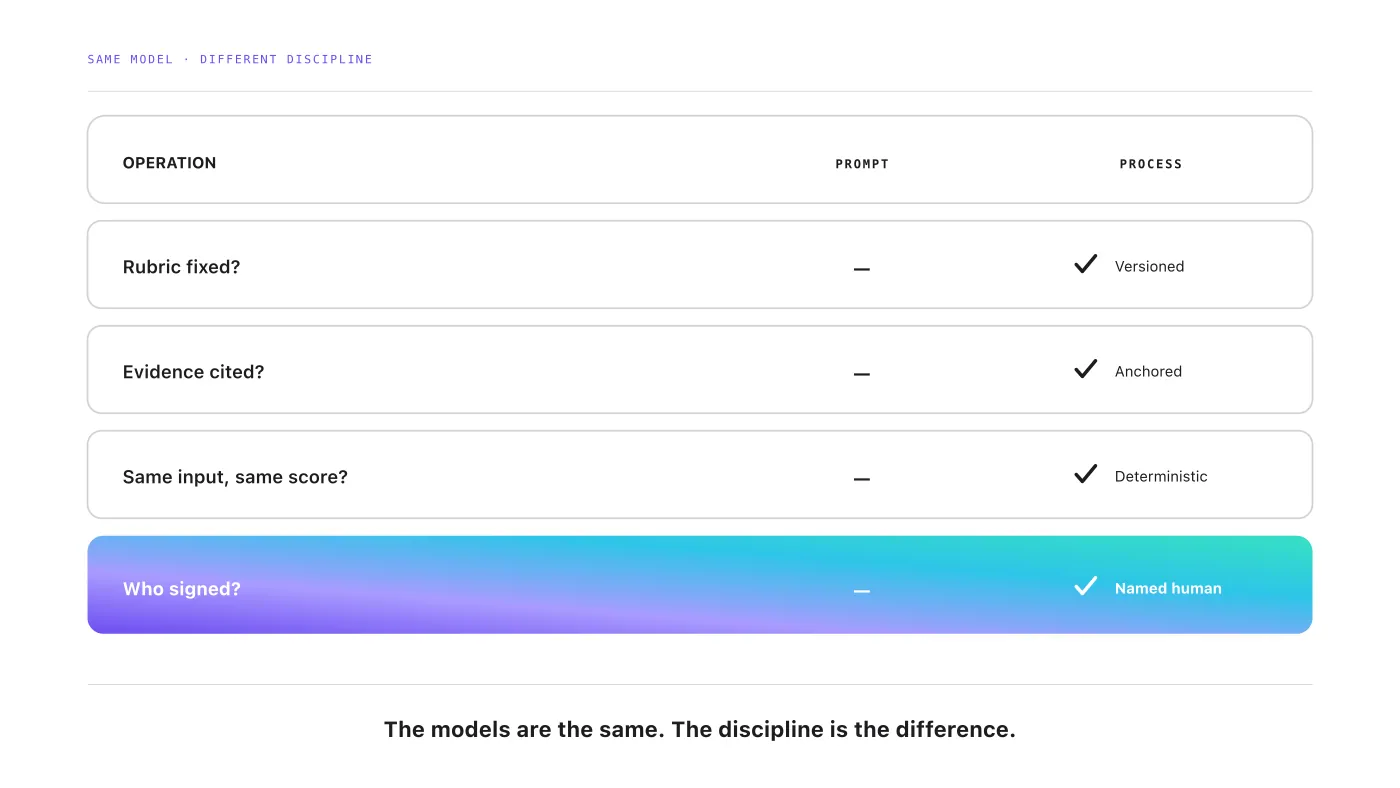The image size is (1400, 788).
Task: Click the 'Rubric fixed?' row label
Action: click(x=181, y=267)
